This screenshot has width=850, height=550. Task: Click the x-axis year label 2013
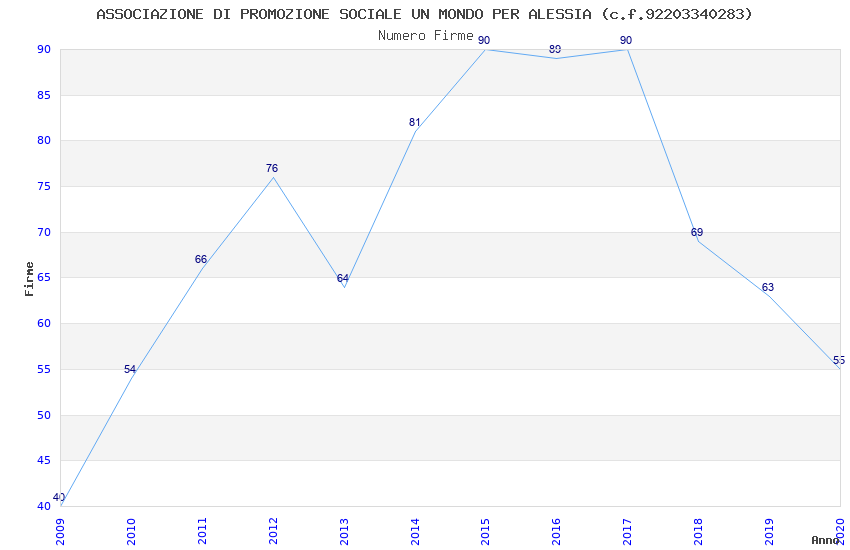pyautogui.click(x=344, y=532)
